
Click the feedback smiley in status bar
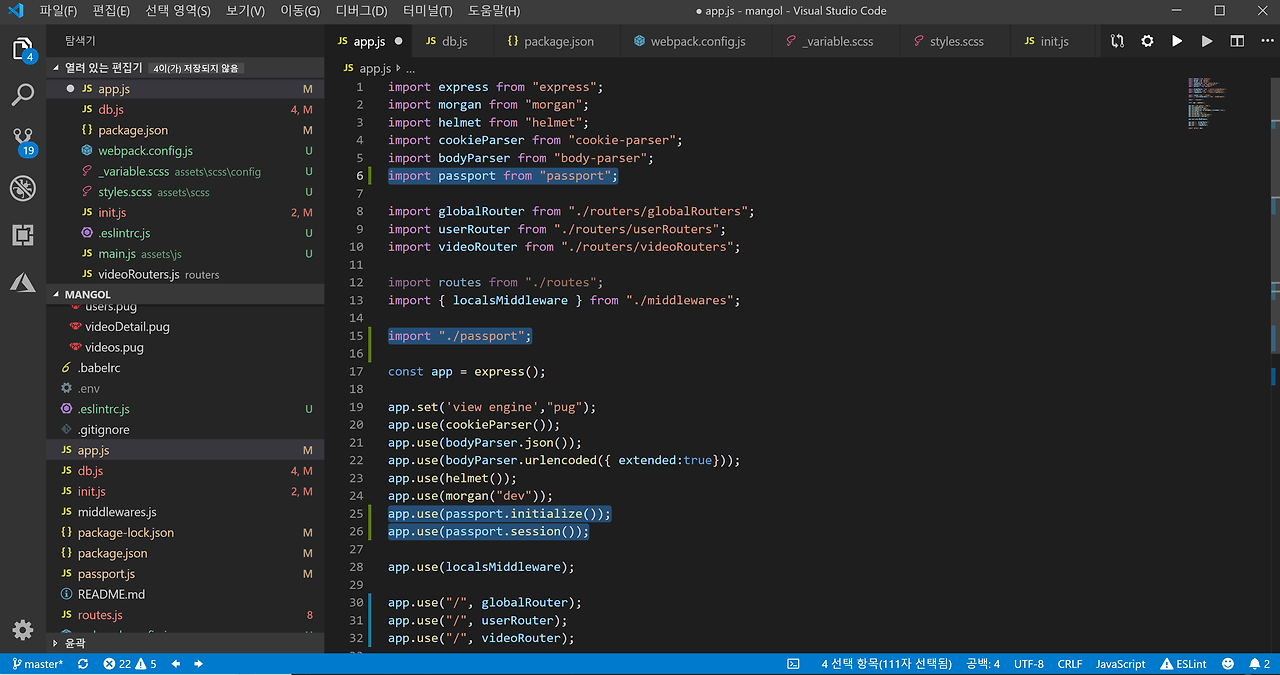[1227, 664]
